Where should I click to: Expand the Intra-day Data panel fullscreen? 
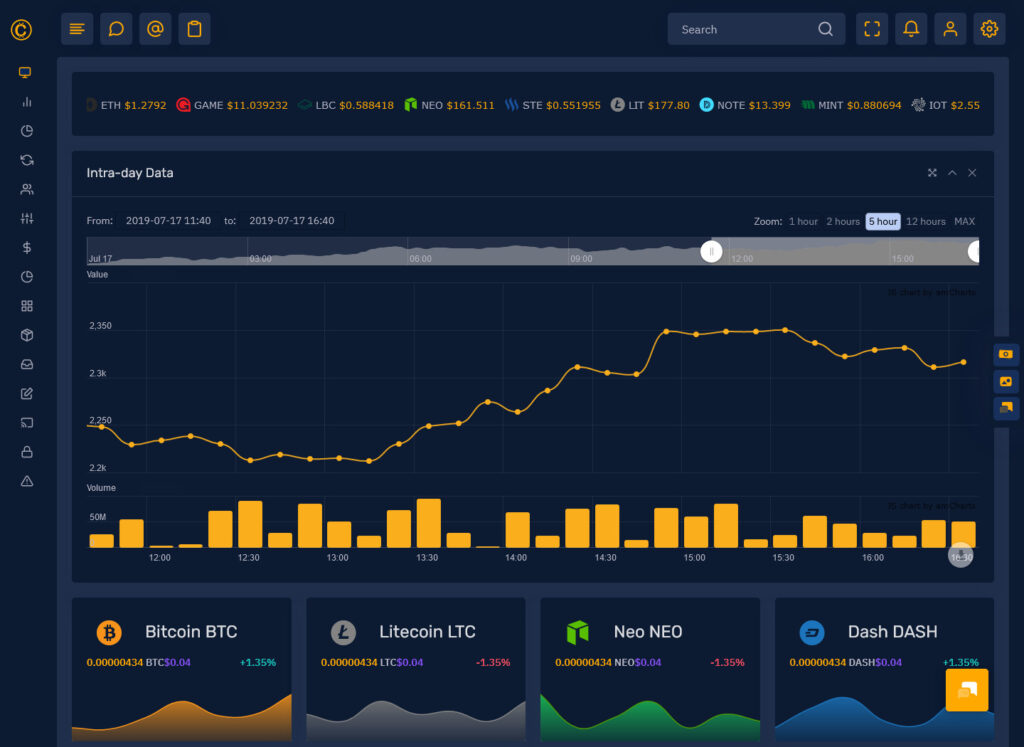[932, 173]
